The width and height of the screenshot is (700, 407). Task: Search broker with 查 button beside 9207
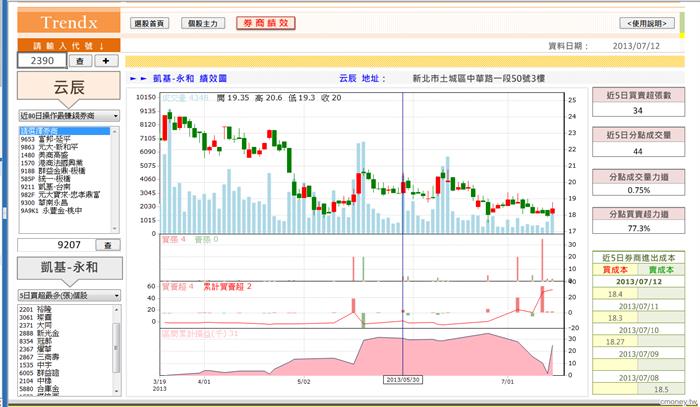pos(108,245)
